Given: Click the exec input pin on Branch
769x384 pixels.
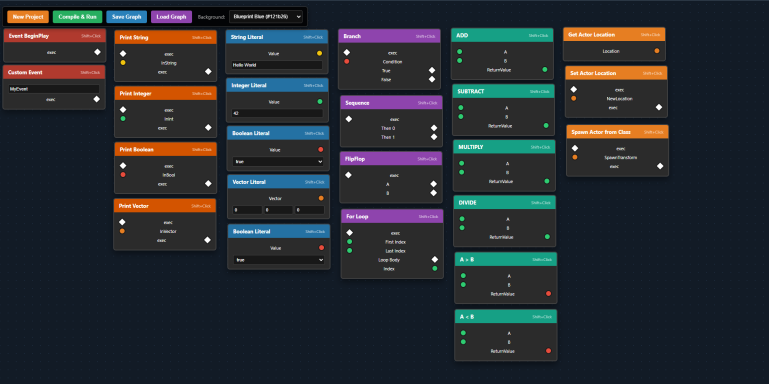Looking at the screenshot, I should click(x=347, y=52).
